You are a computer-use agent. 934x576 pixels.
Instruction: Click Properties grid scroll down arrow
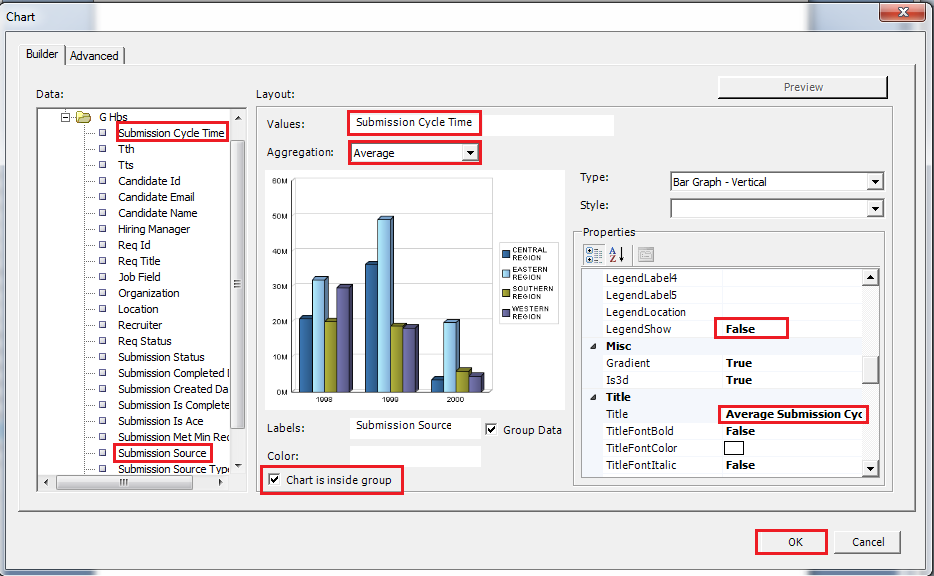click(870, 469)
